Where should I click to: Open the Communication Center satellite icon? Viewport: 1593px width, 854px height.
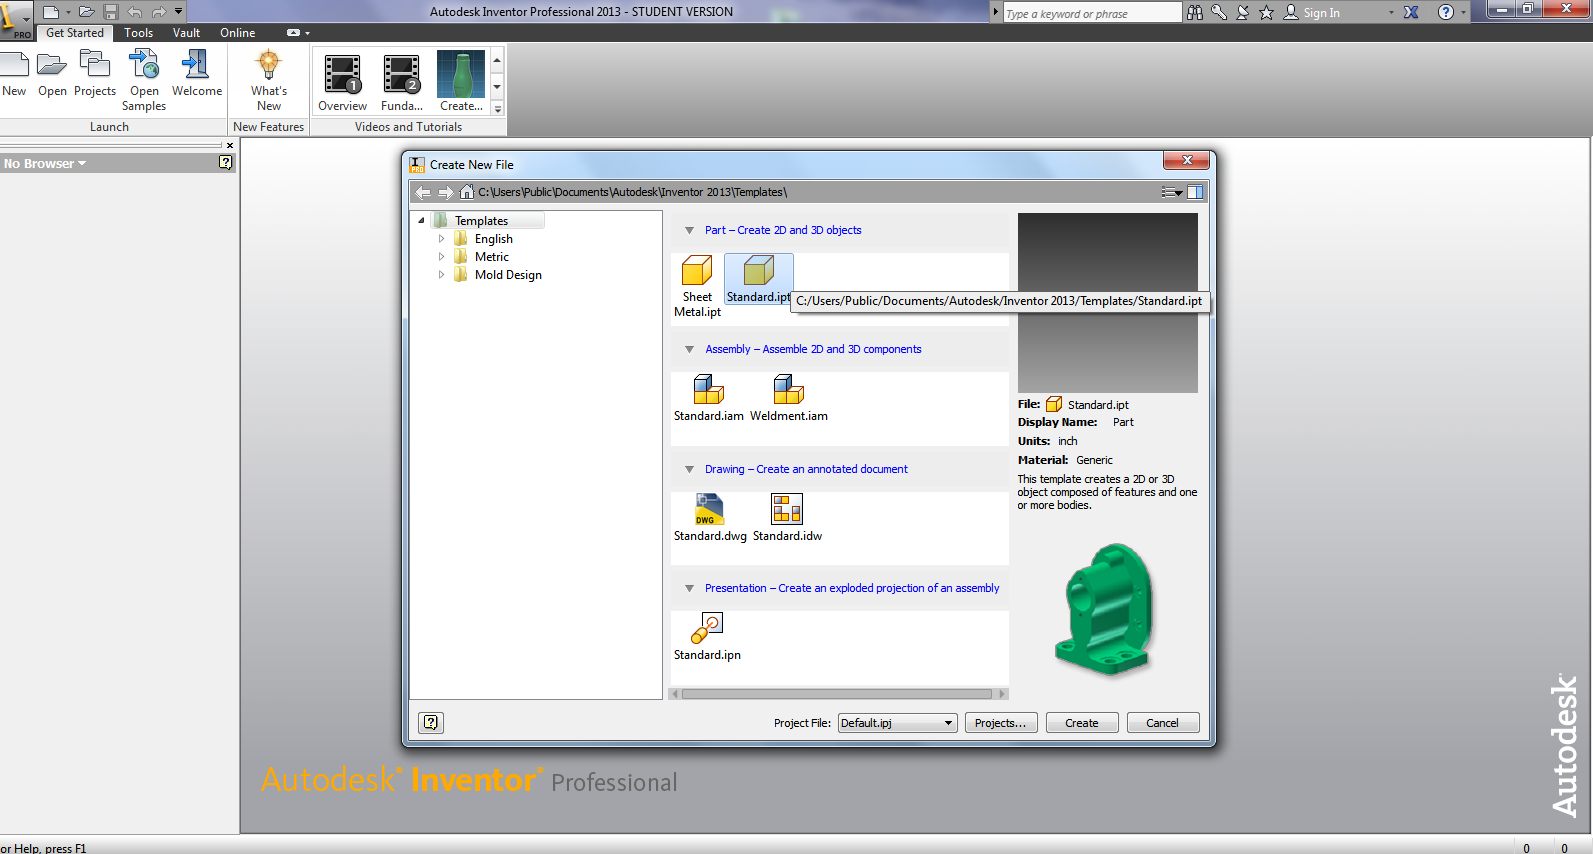[1243, 12]
